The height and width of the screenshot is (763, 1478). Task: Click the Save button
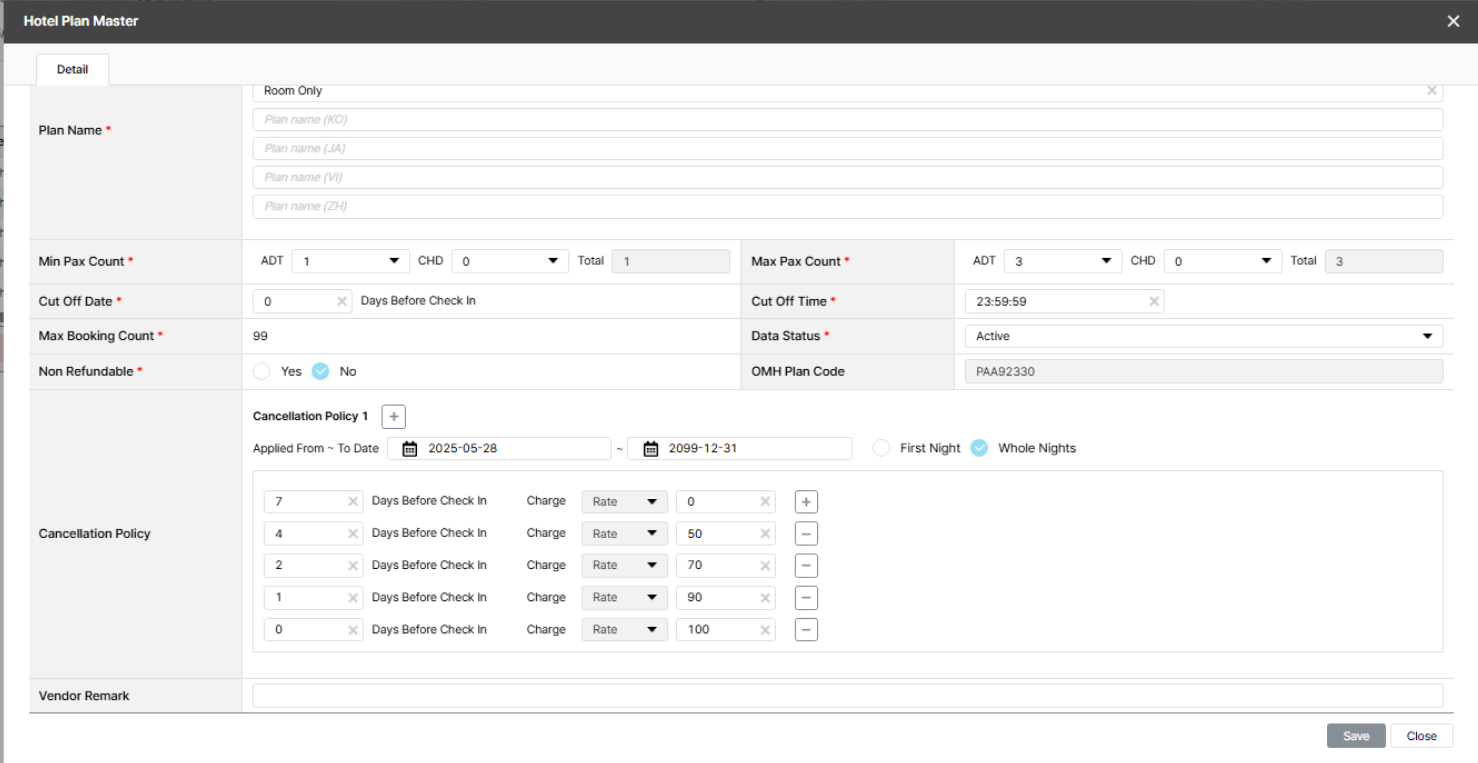click(x=1355, y=736)
